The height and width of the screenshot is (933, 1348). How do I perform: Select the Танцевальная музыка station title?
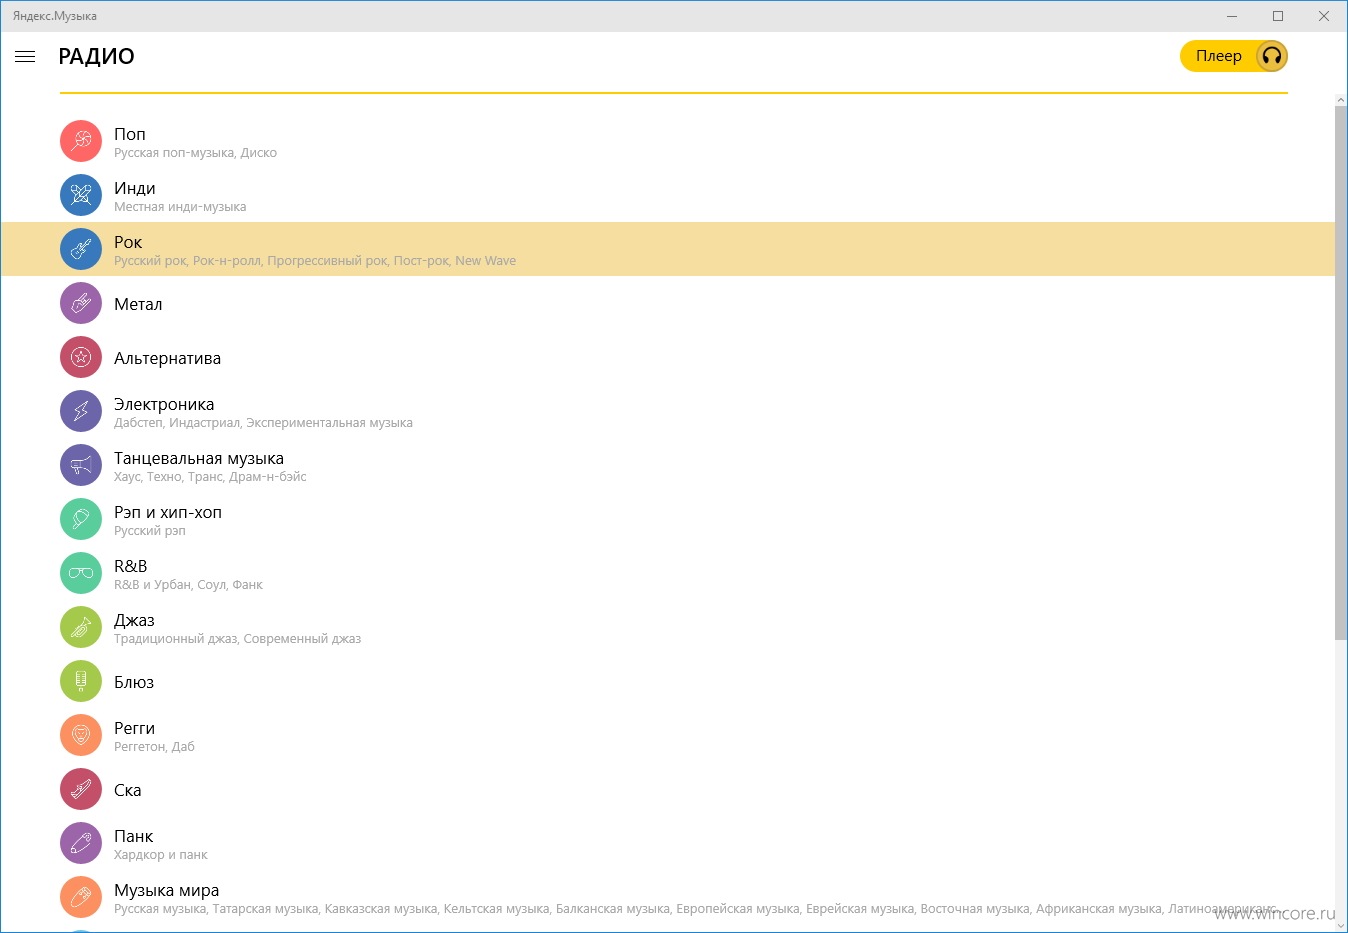coord(199,458)
